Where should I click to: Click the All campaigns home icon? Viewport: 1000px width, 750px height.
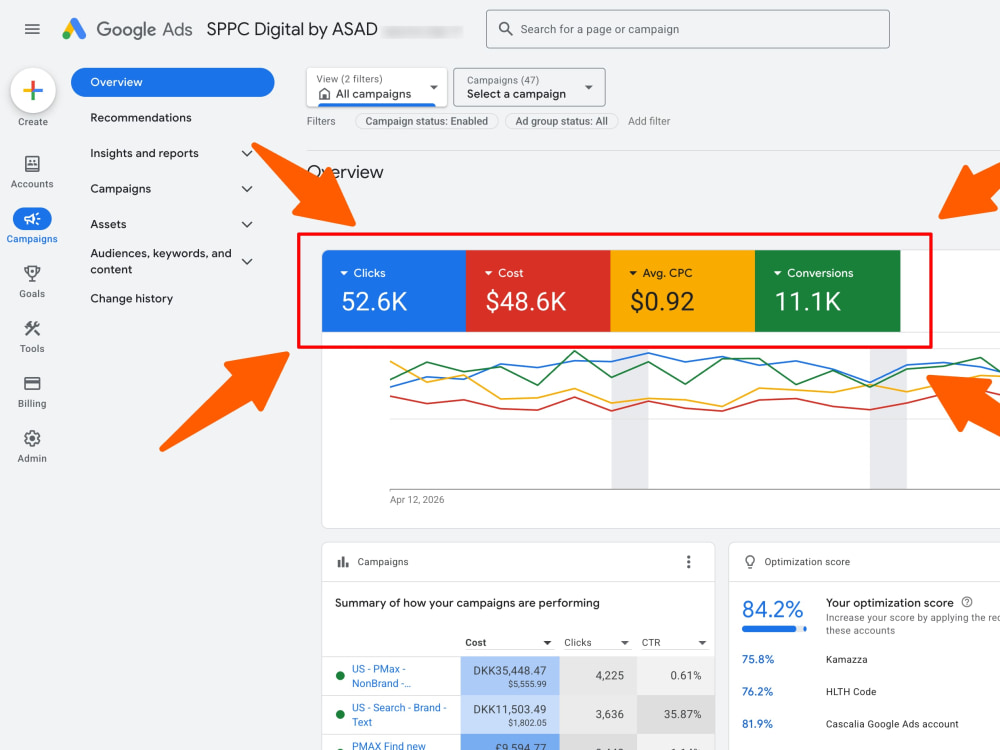[324, 94]
